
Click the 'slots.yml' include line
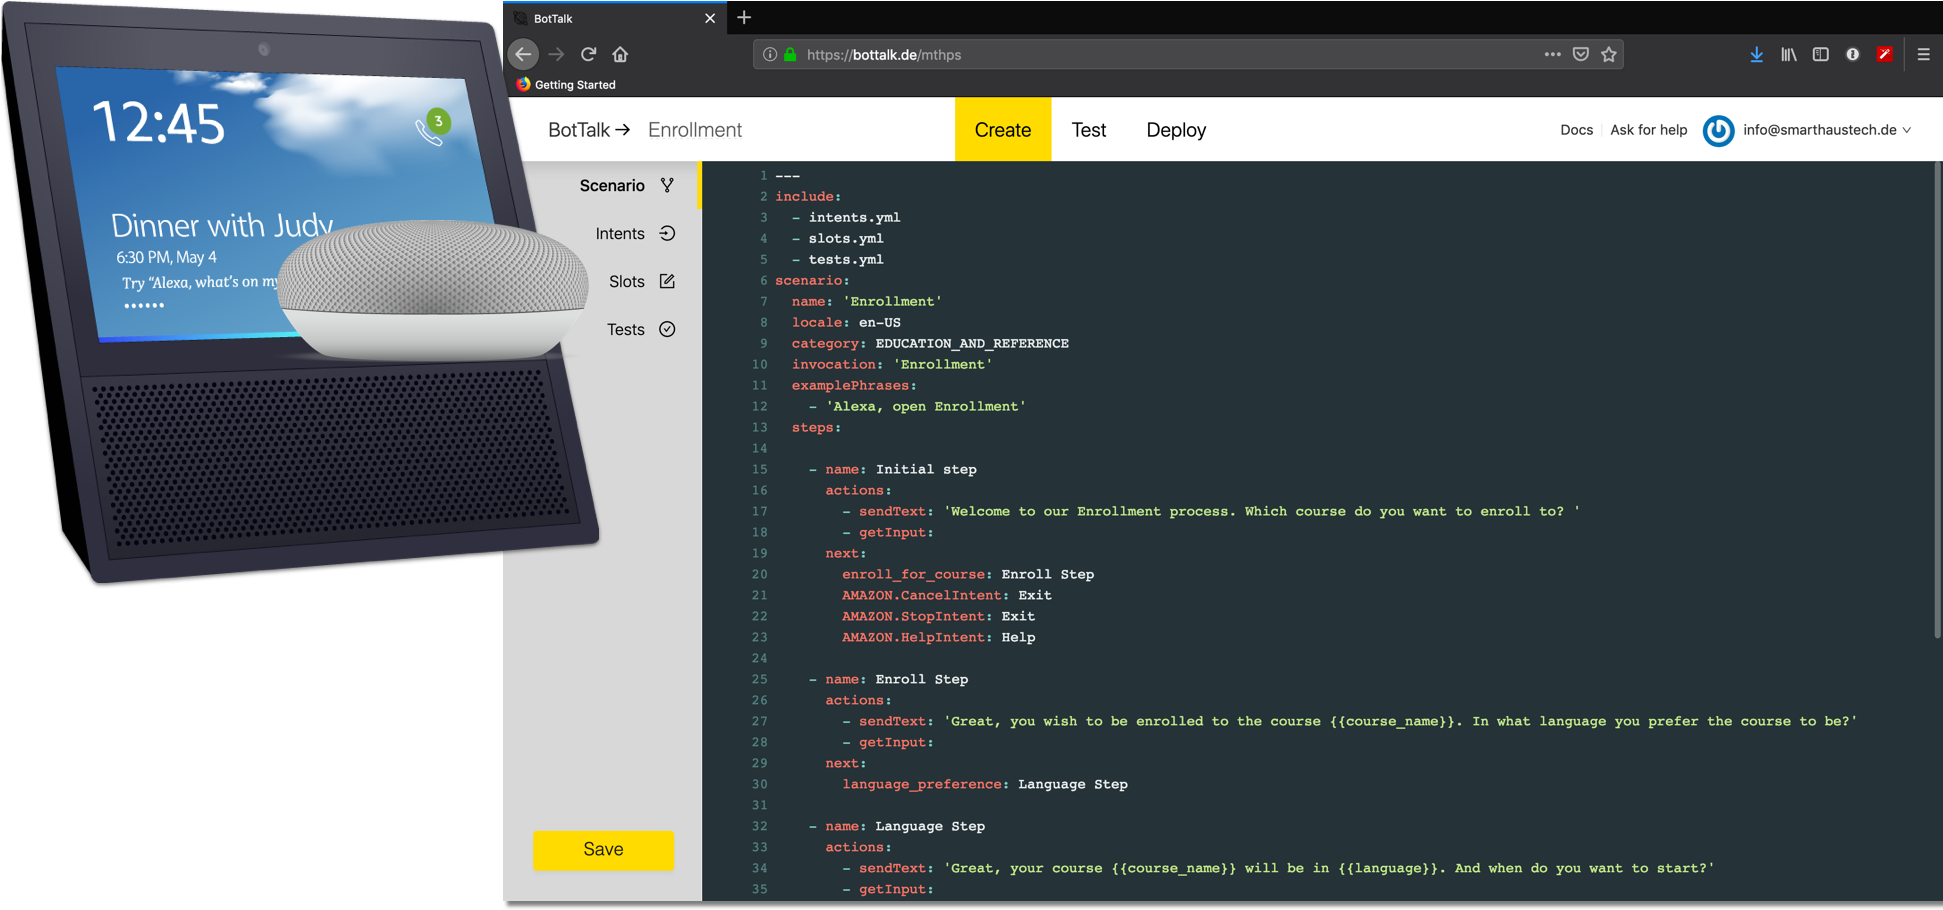click(x=838, y=238)
